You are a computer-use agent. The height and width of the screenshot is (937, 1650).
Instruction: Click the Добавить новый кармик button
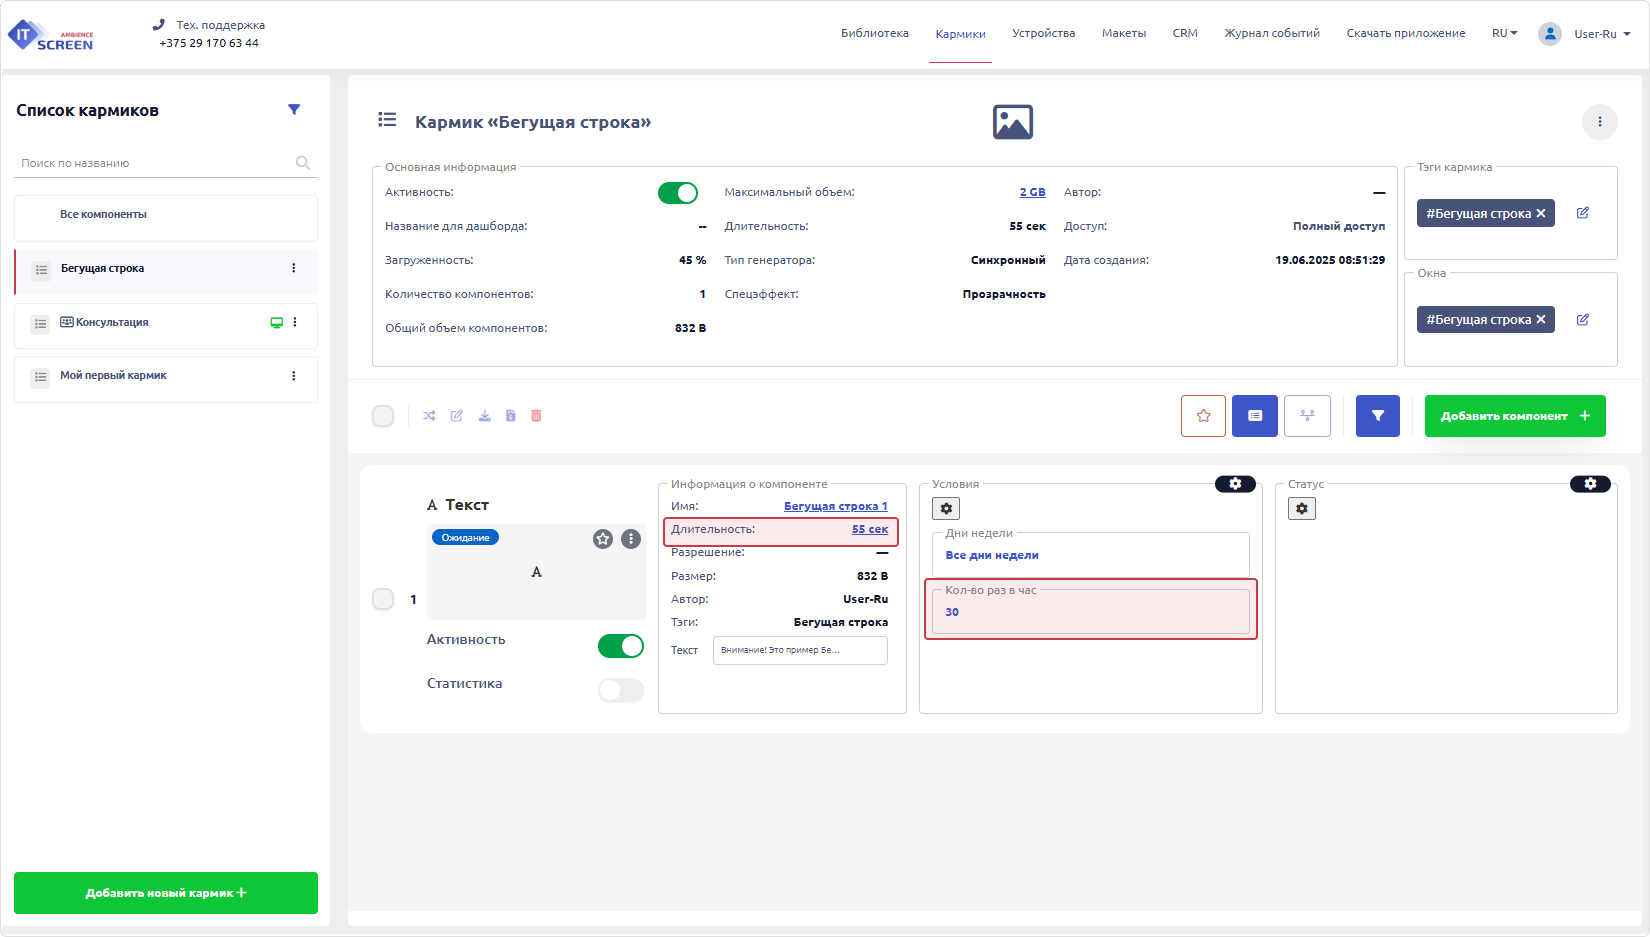(166, 893)
